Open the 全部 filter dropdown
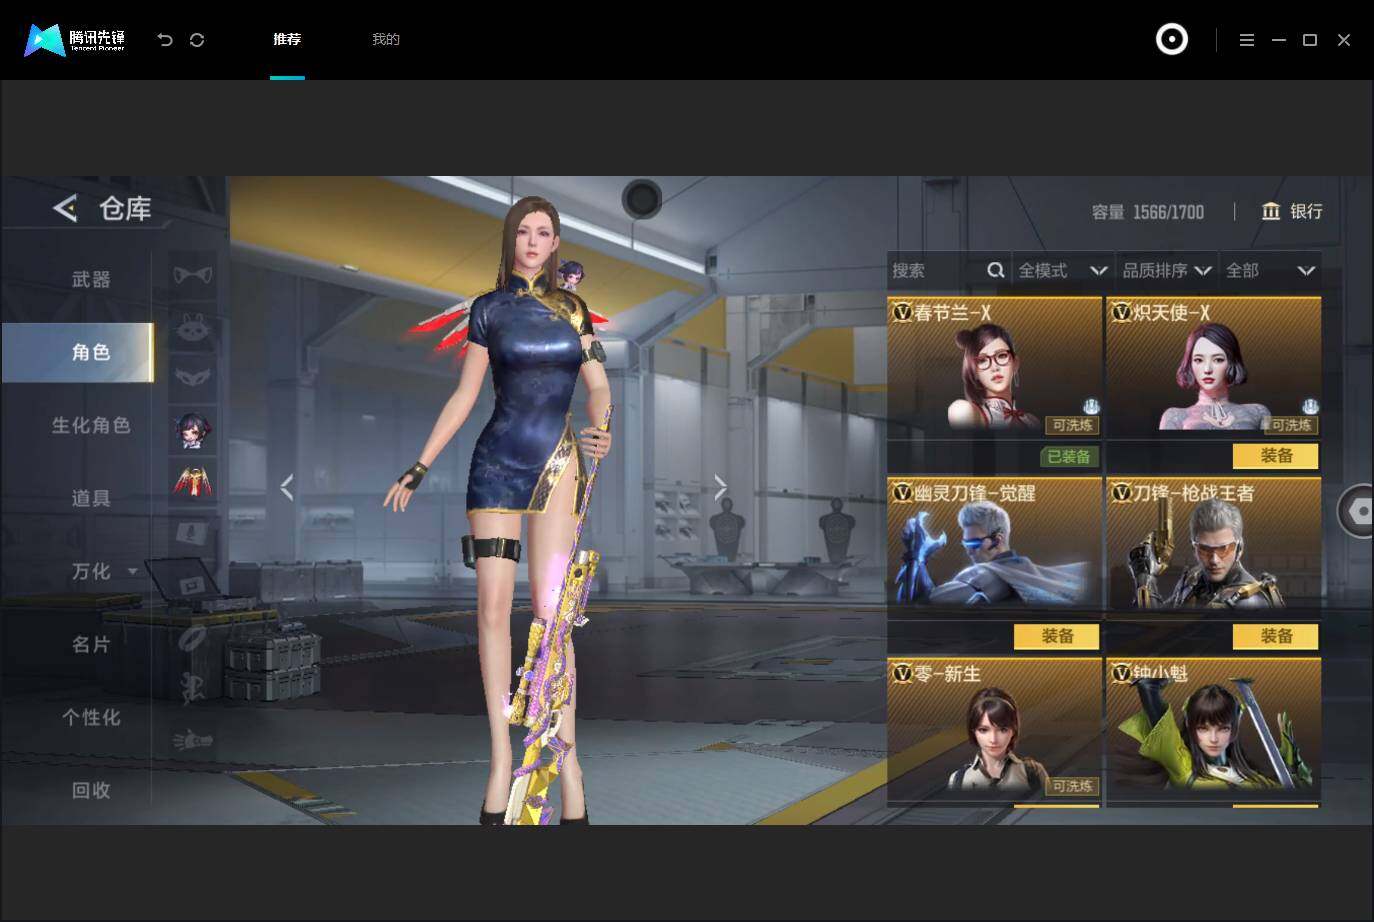This screenshot has height=922, width=1374. 1270,270
